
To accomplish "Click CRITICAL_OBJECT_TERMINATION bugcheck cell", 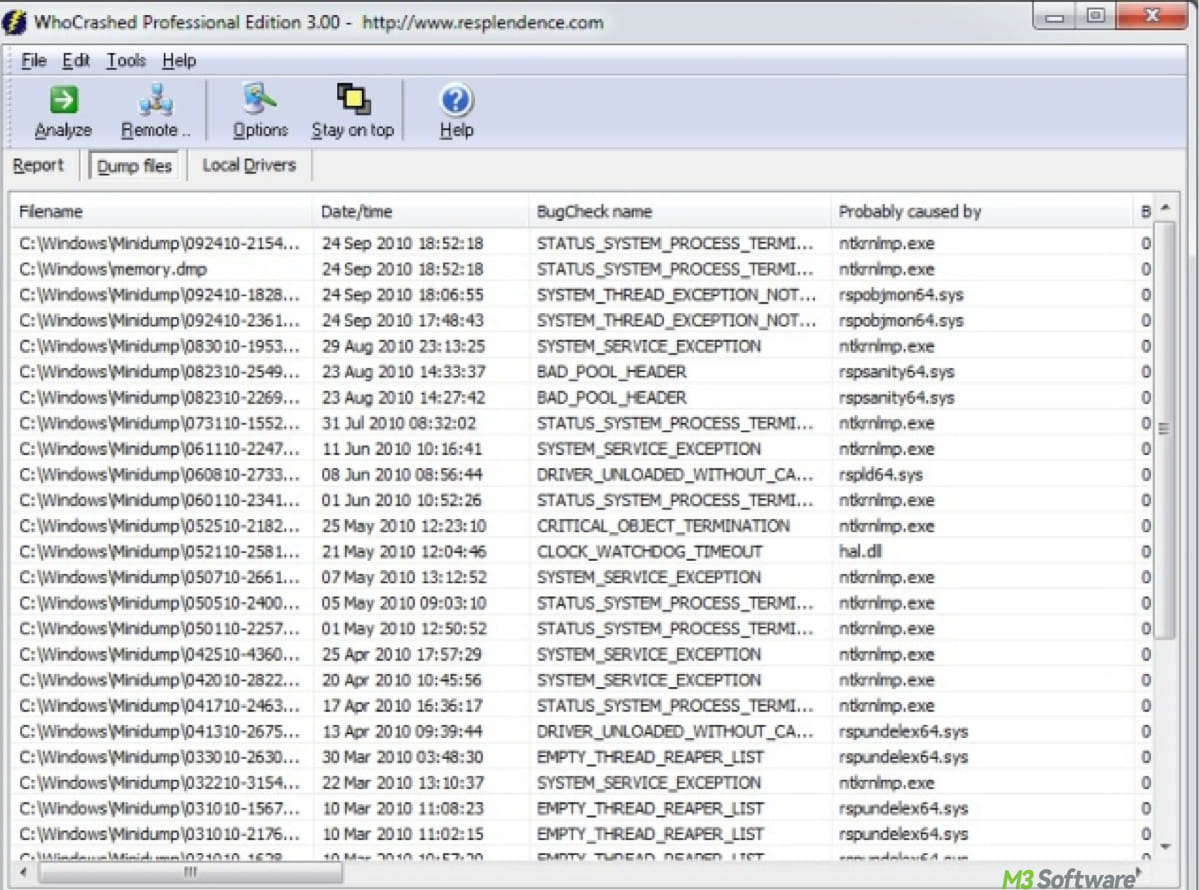I will 663,526.
